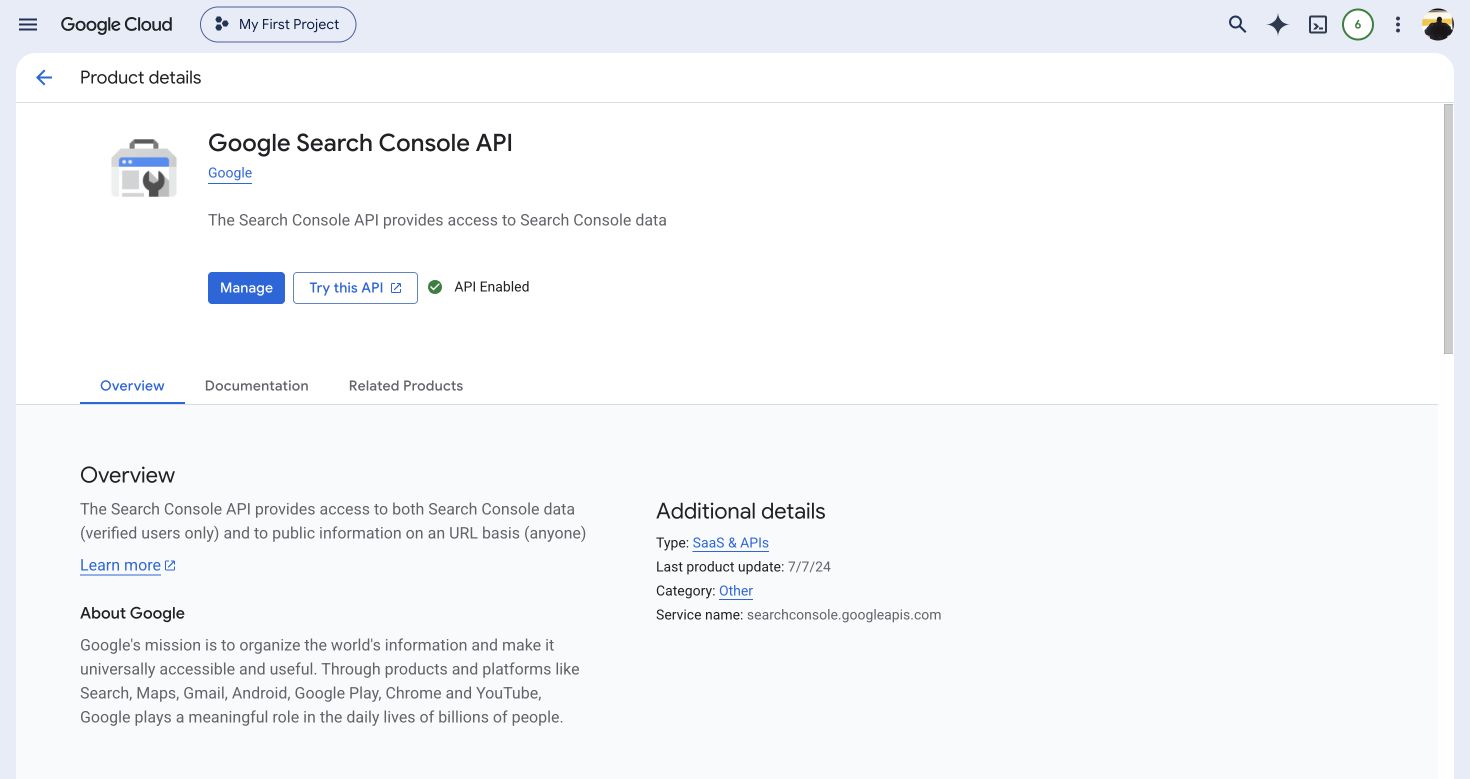The height and width of the screenshot is (779, 1470).
Task: Click the vertical page scrollbar
Action: (x=1448, y=229)
